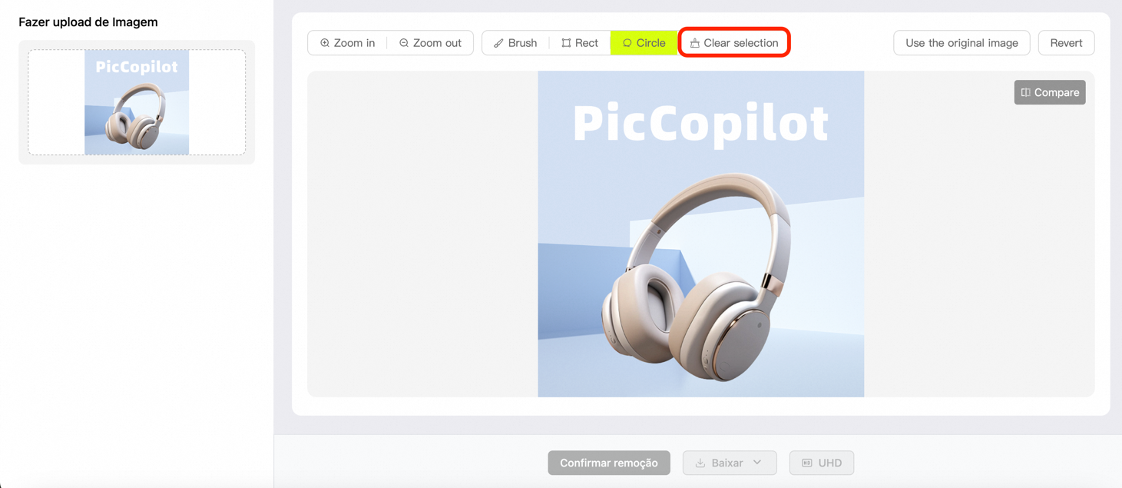Click the UHD button label
The width and height of the screenshot is (1122, 488).
tap(829, 463)
